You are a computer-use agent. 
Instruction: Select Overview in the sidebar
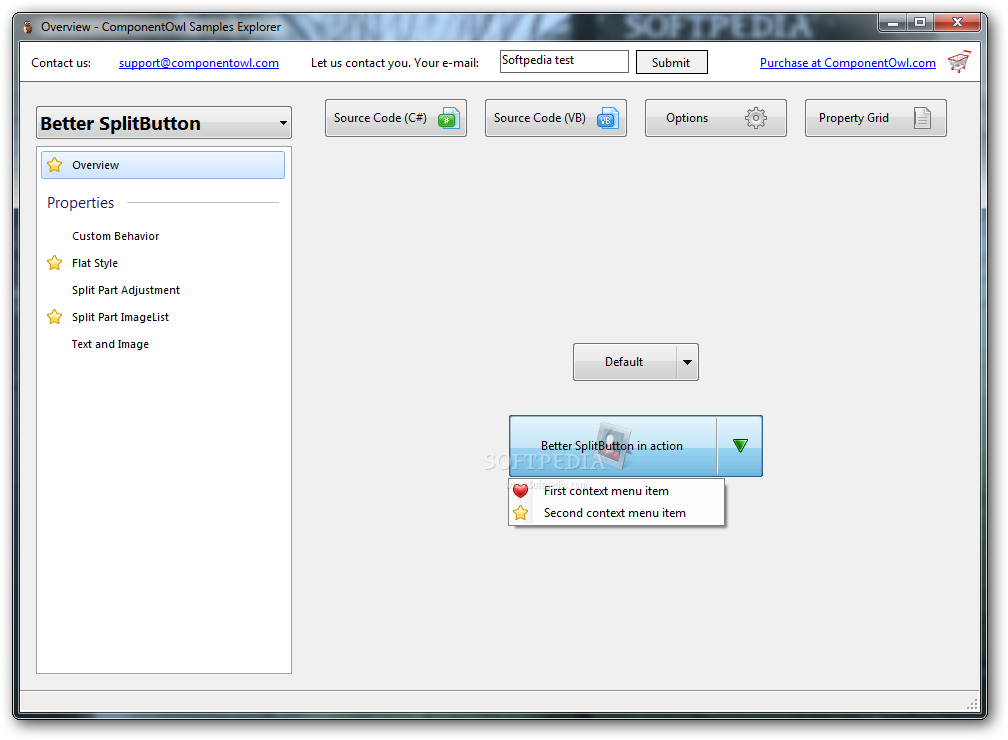pos(163,165)
